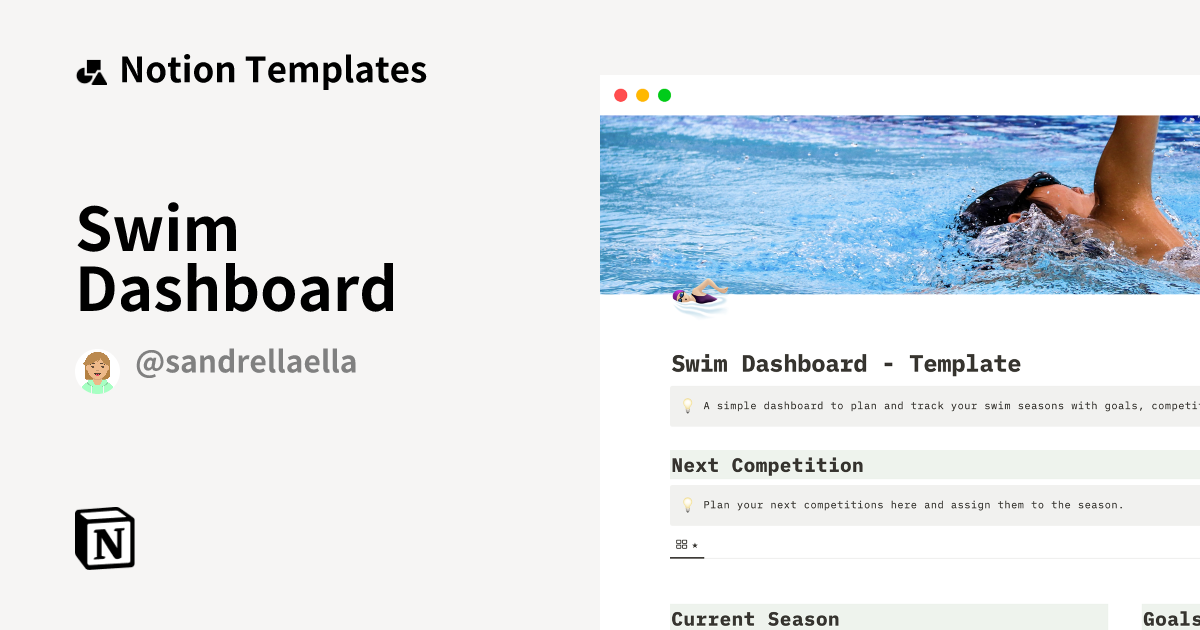Select the black Notion N logo
Screen dimensions: 1200x630
(104, 538)
